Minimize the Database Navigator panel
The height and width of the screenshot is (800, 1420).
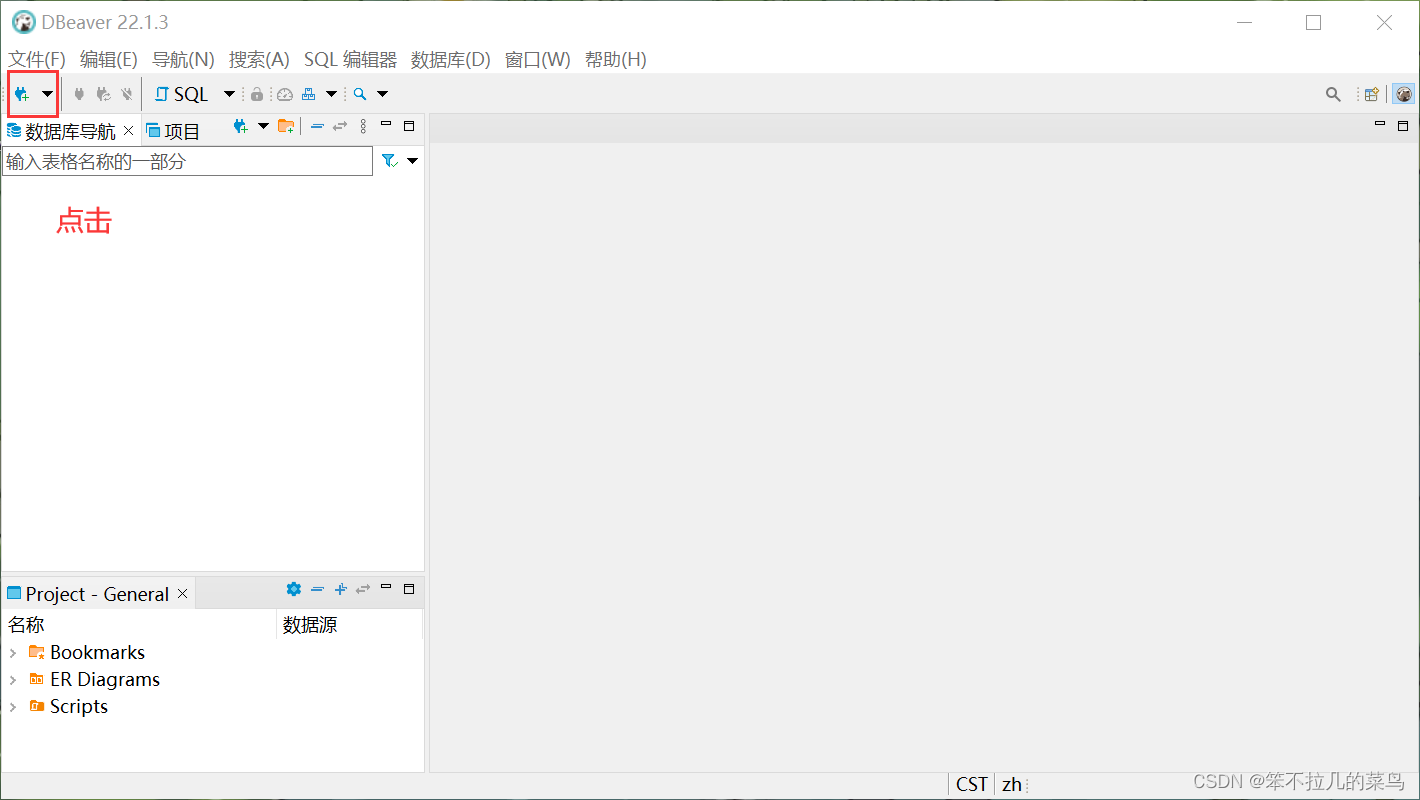[x=385, y=126]
